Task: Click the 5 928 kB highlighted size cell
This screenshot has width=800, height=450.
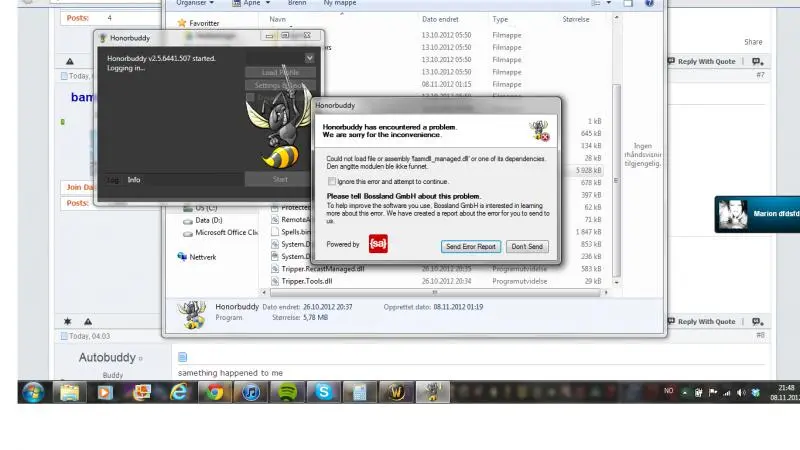Action: [588, 170]
